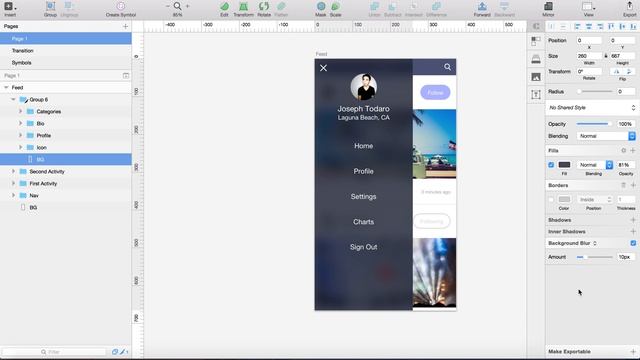Viewport: 640px width, 360px height.
Task: Expand the First Activity group
Action: point(13,184)
